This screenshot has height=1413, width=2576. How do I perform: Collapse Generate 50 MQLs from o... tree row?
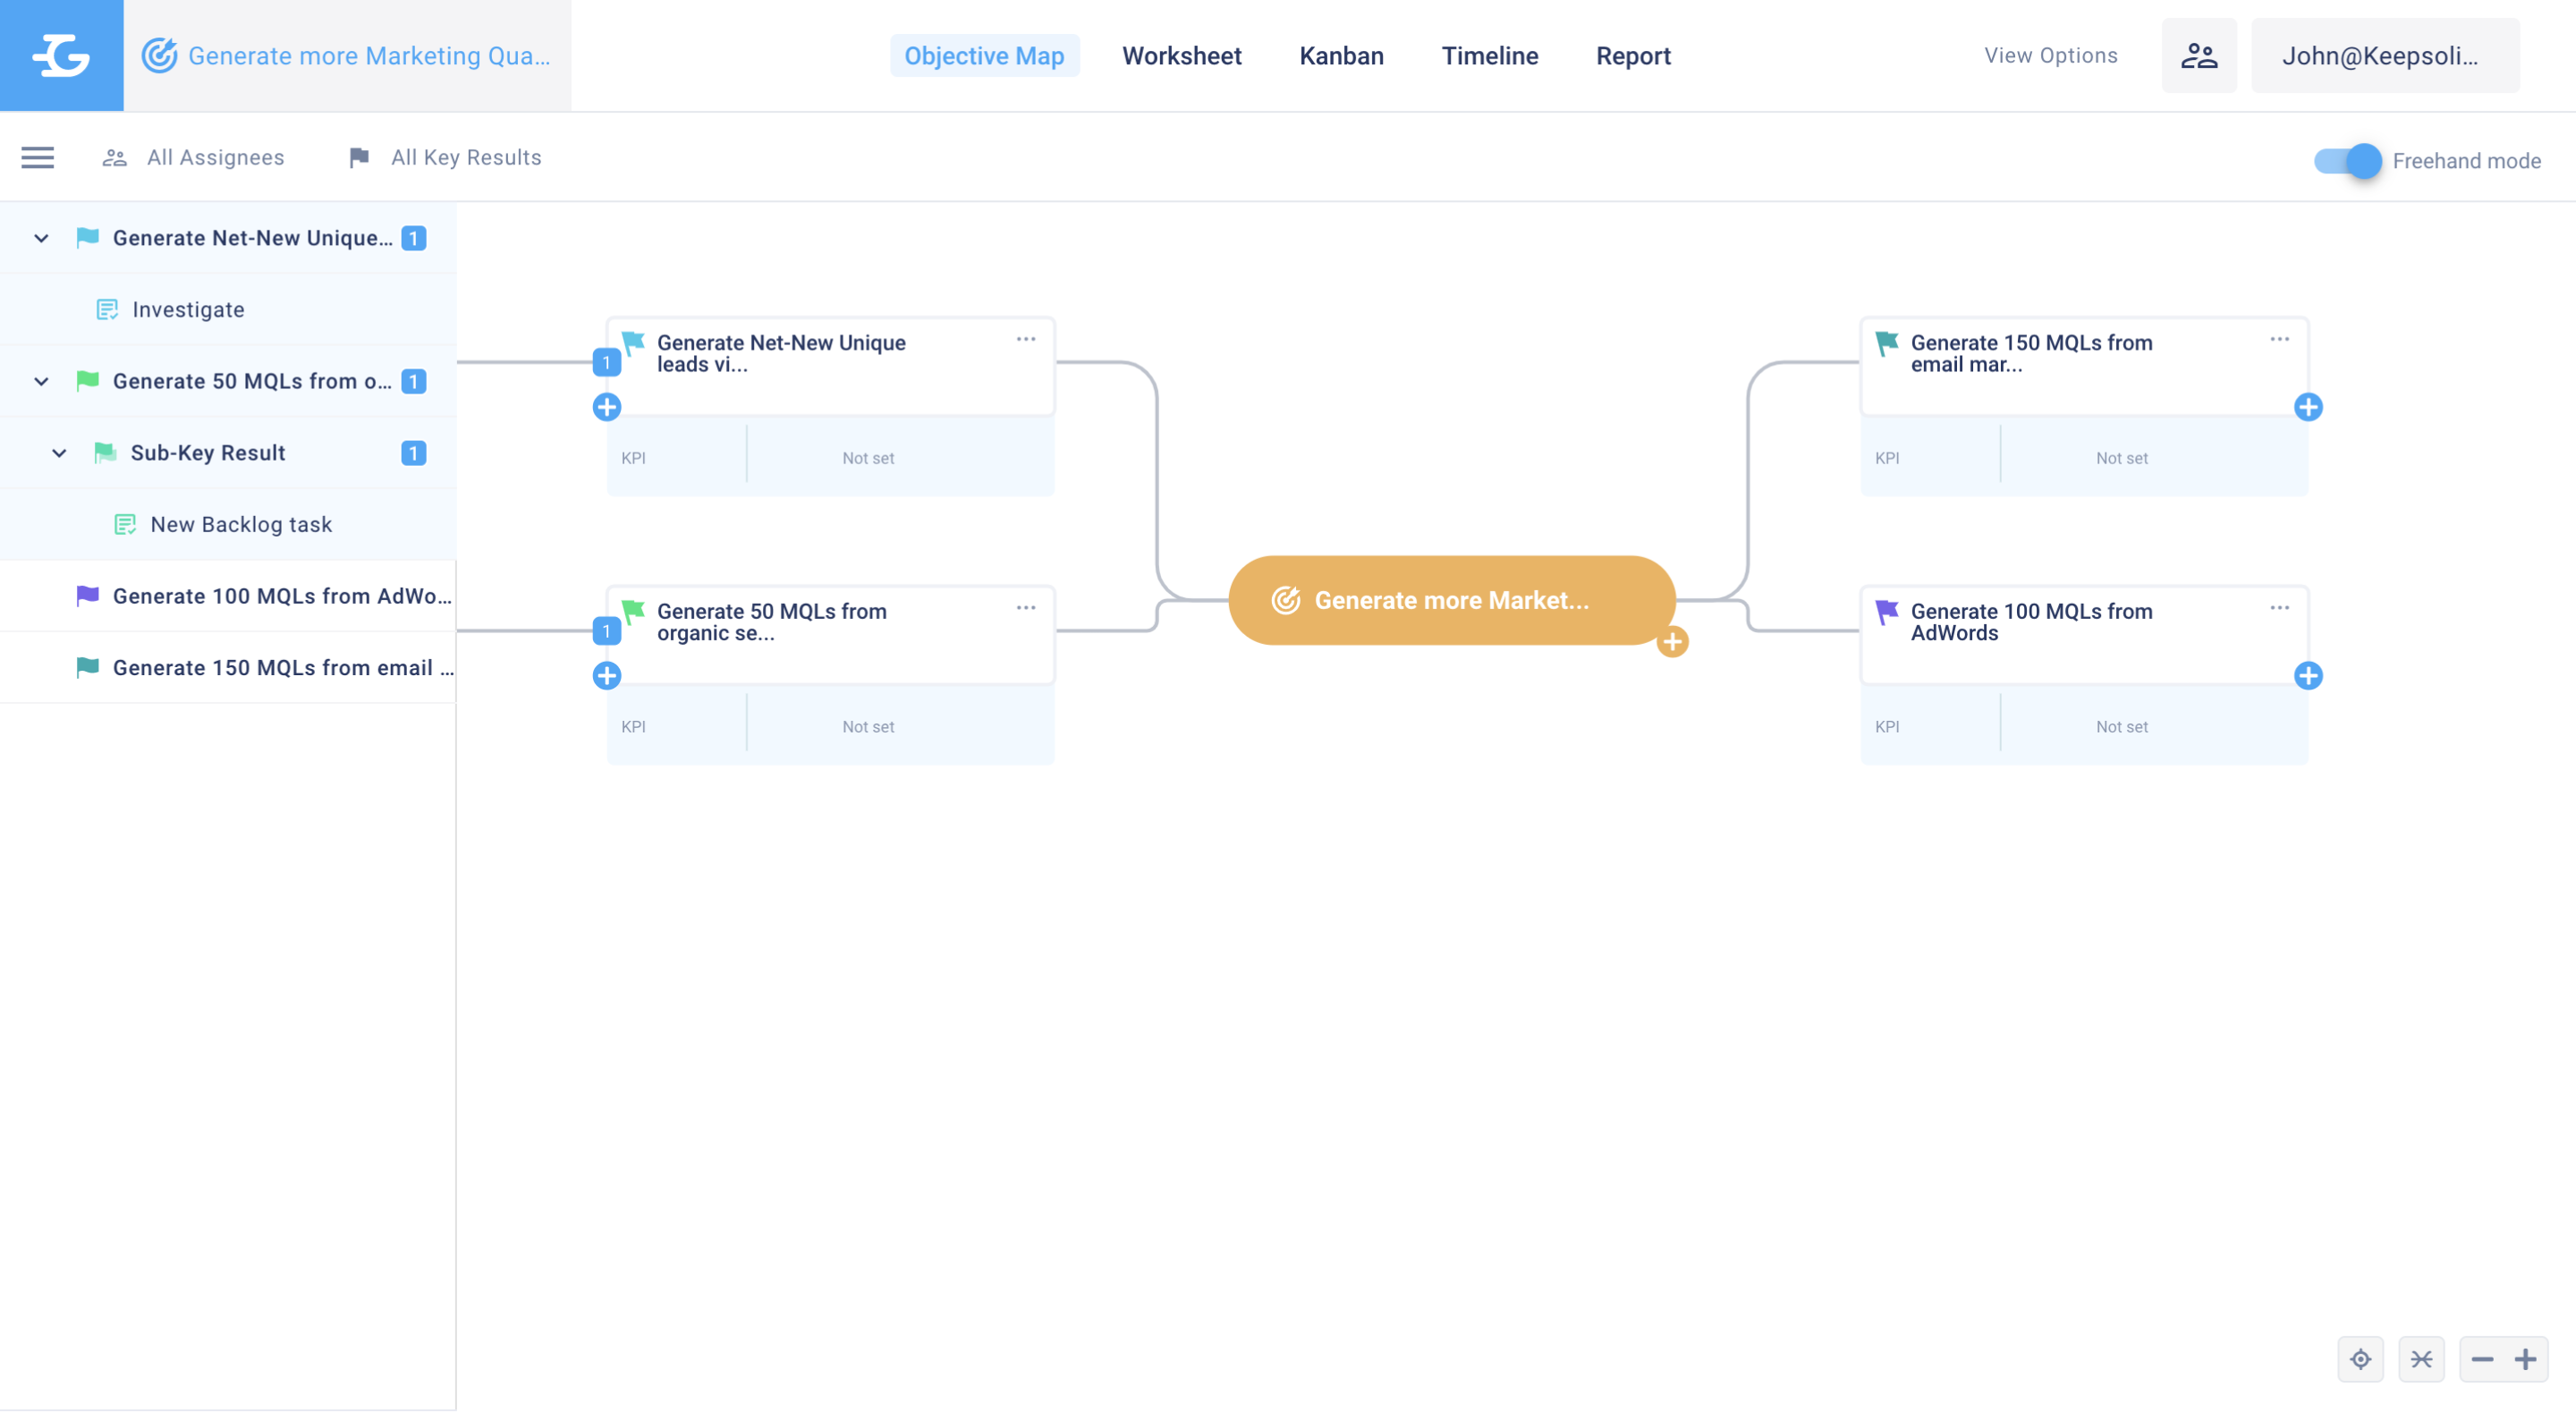41,381
